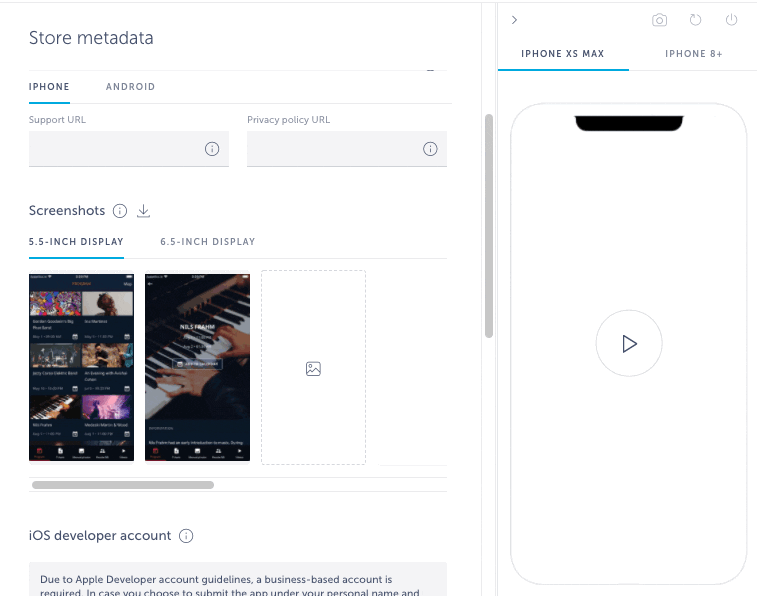
Task: Choose the iPhone XS Max preview tab
Action: (563, 54)
